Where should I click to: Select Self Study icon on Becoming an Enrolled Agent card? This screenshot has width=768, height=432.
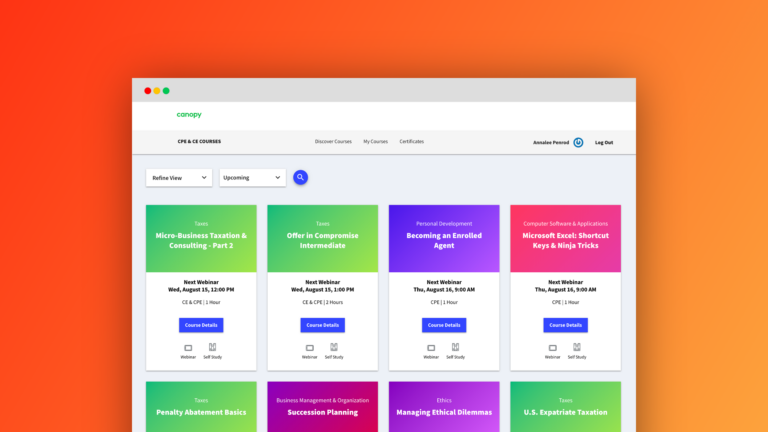tap(456, 347)
